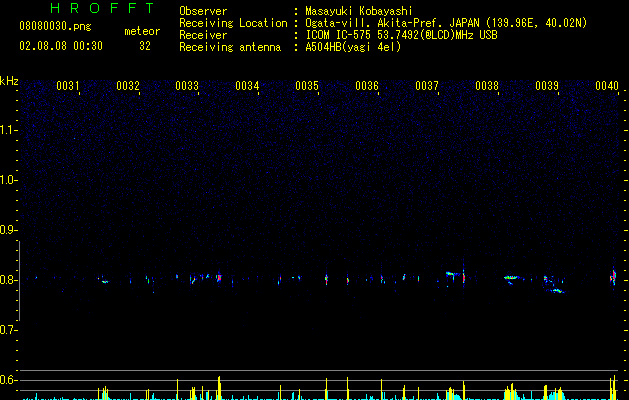
Task: Click time marker 0032
Action: pos(128,86)
